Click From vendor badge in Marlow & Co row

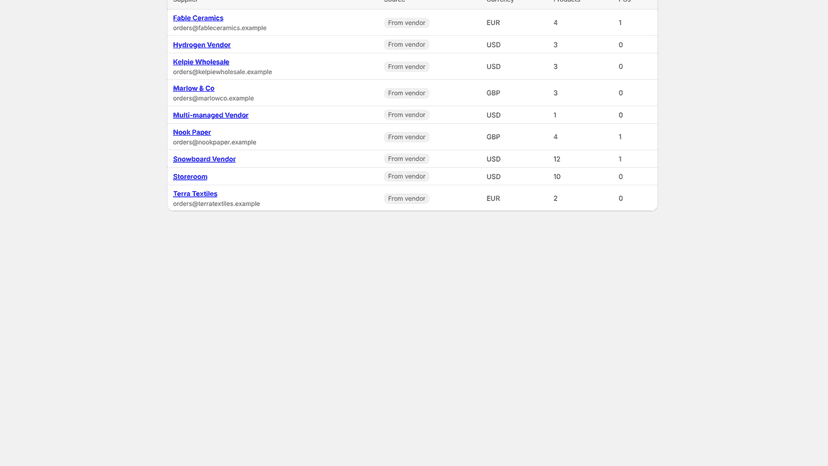(406, 93)
